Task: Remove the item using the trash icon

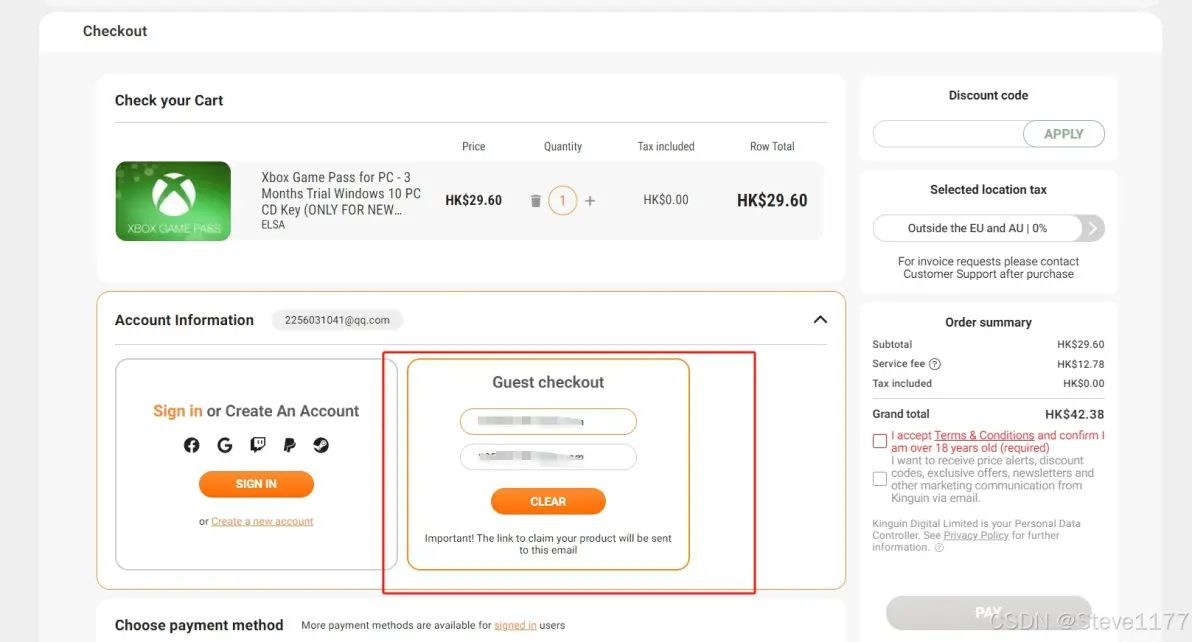Action: coord(535,201)
